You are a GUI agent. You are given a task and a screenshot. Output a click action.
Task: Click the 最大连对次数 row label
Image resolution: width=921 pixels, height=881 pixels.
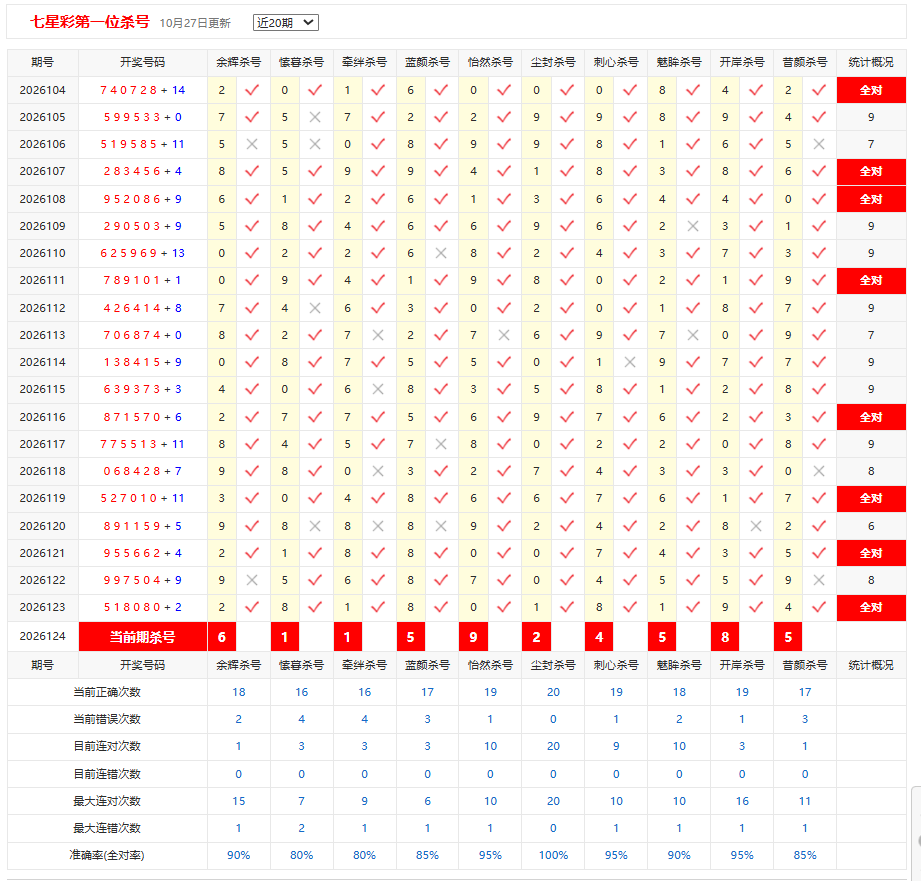(107, 801)
